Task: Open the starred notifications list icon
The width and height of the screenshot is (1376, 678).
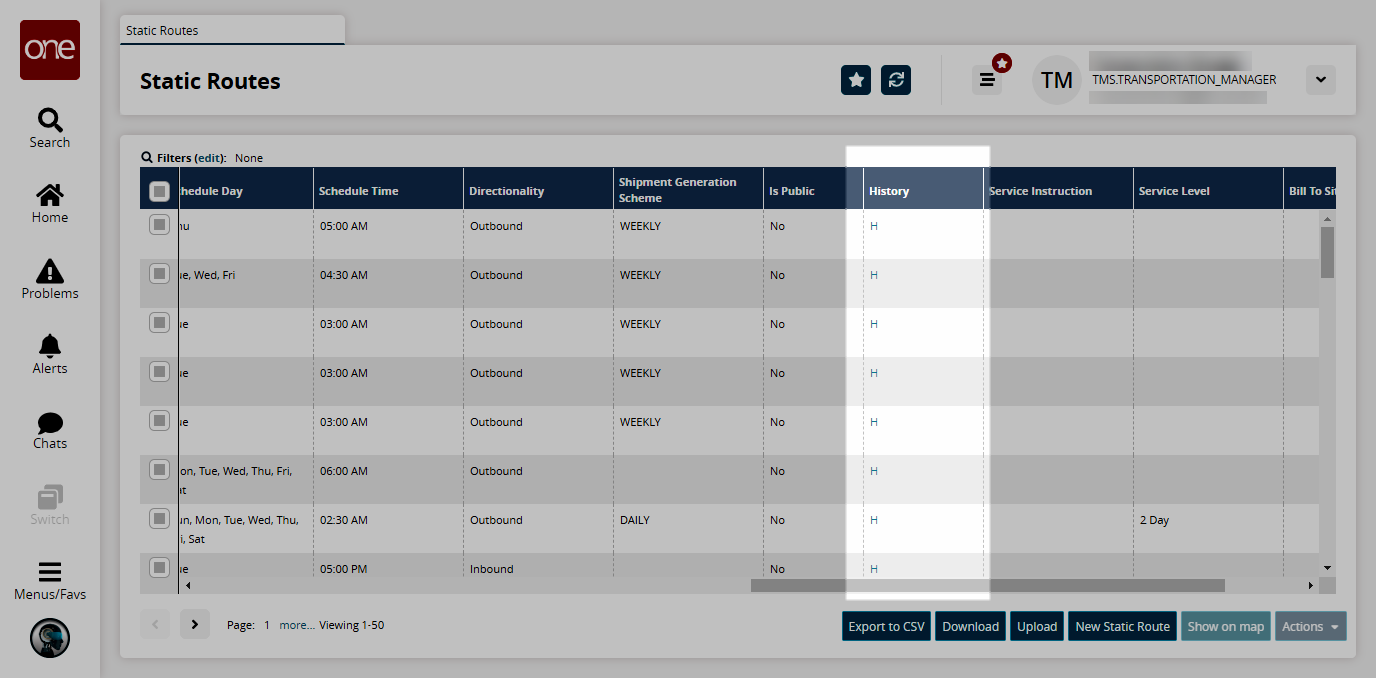Action: pos(987,80)
